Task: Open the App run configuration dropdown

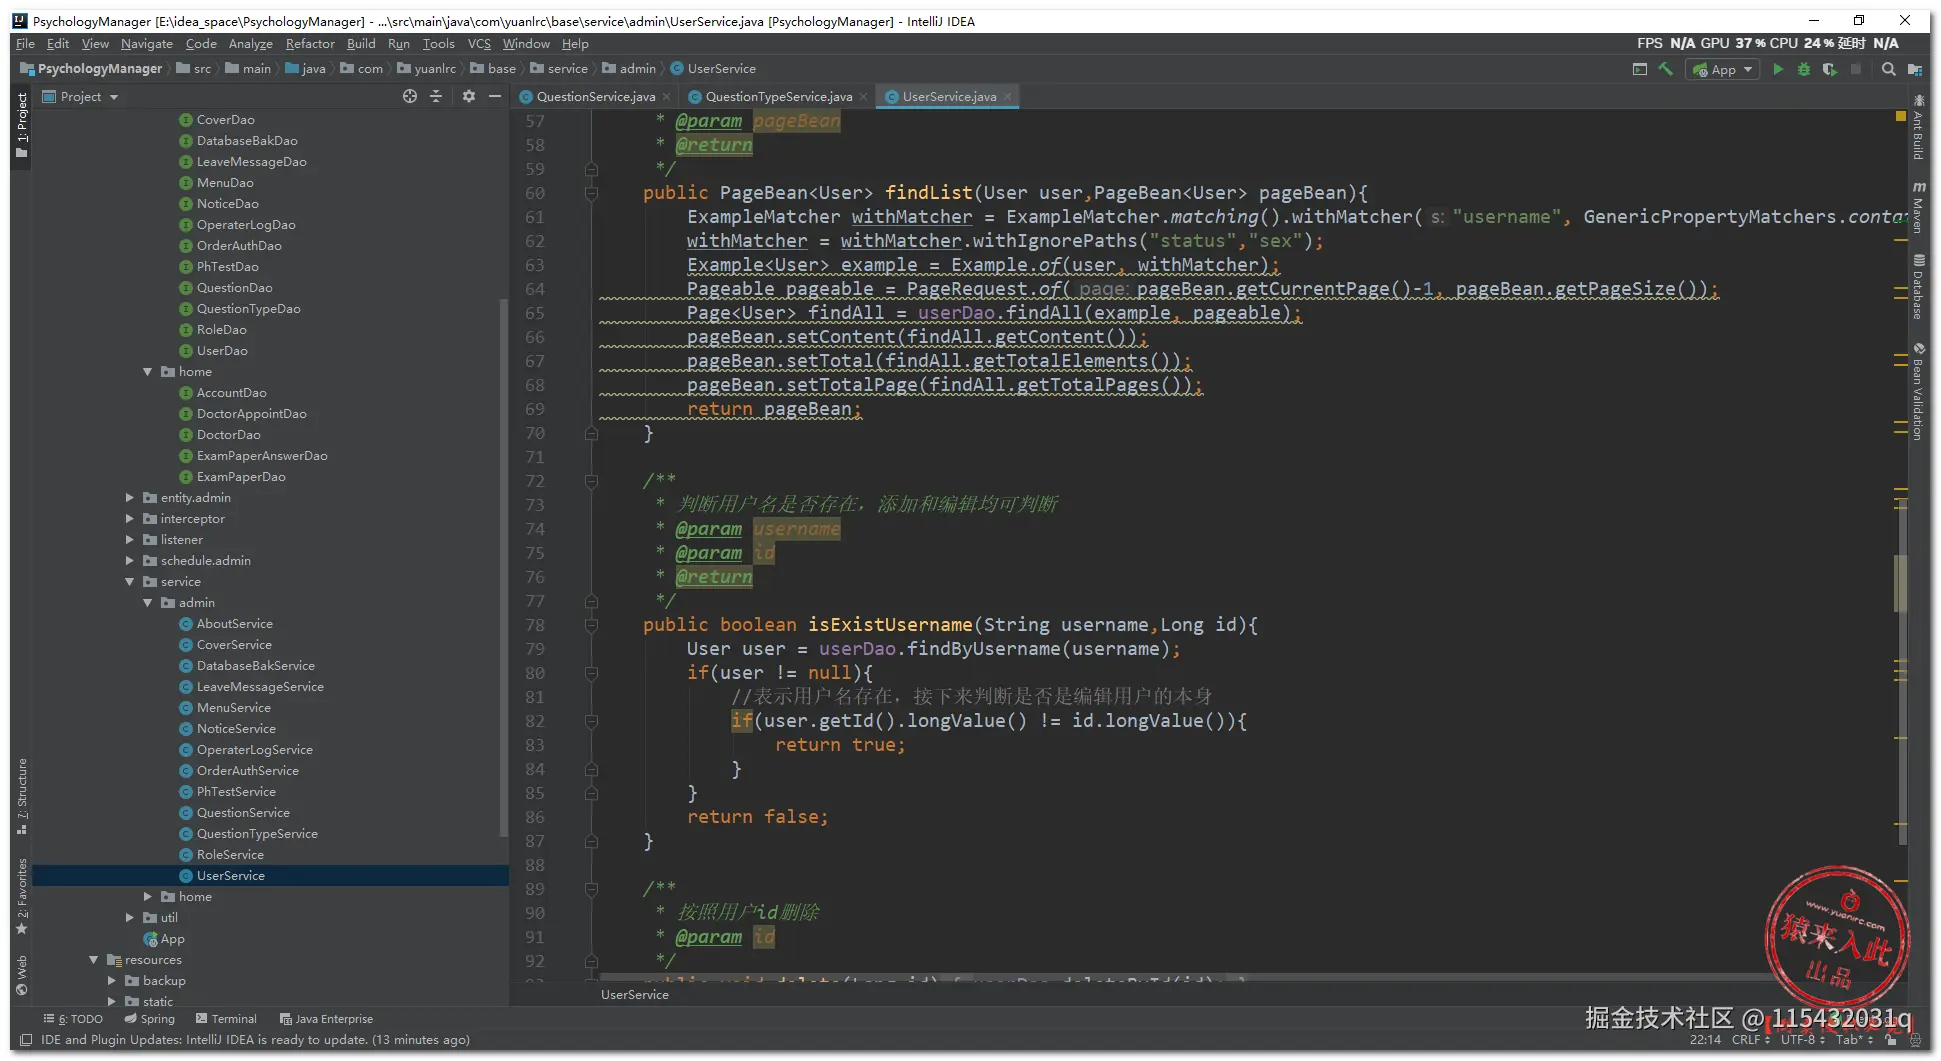Action: point(1722,69)
